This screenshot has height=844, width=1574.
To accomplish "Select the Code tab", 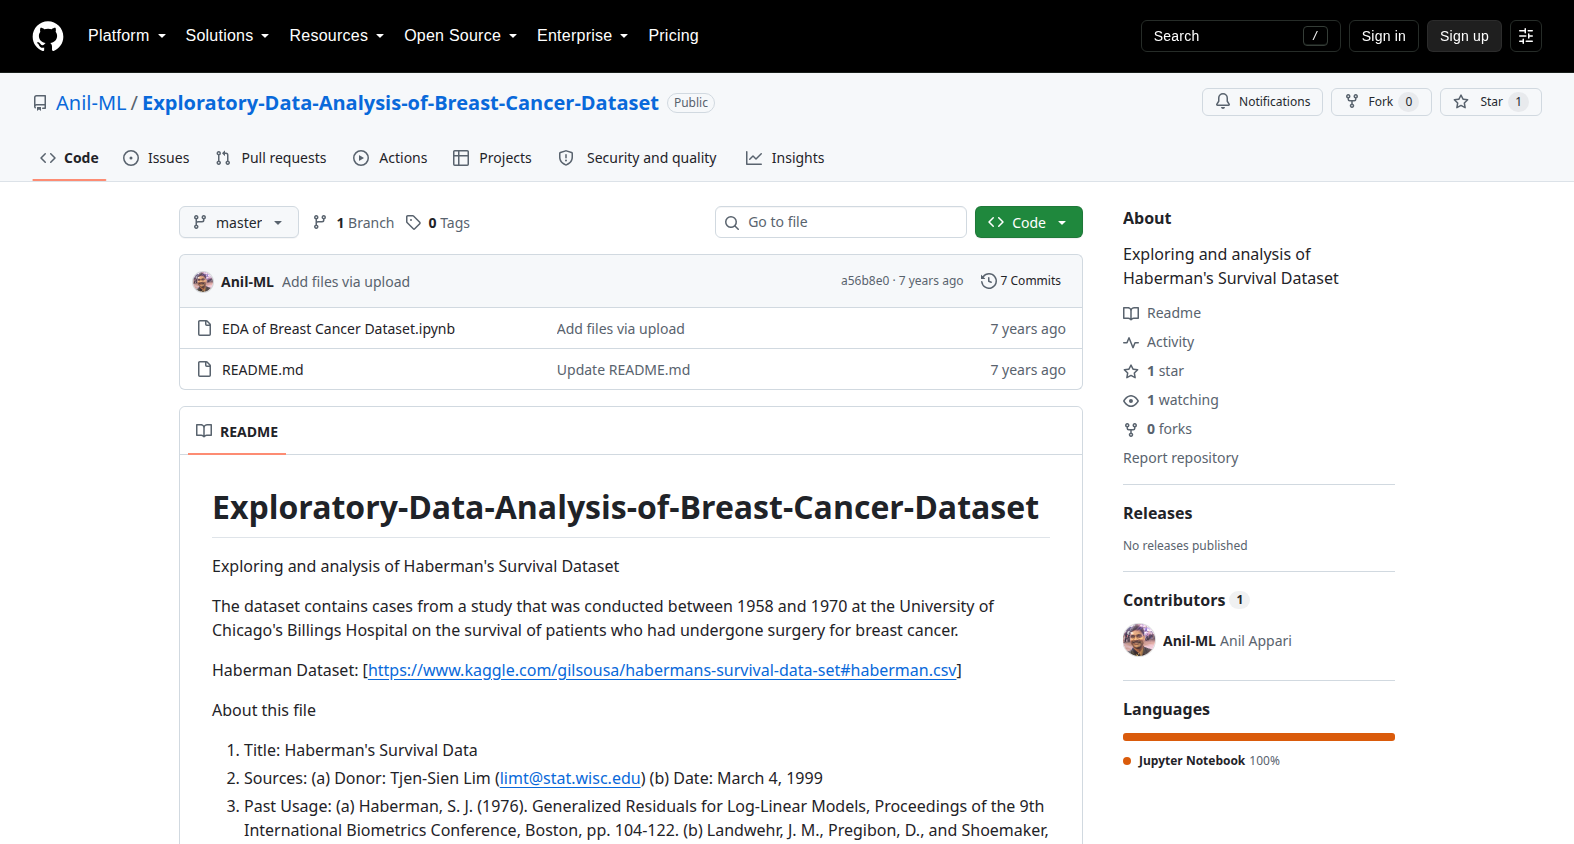I will coord(69,158).
